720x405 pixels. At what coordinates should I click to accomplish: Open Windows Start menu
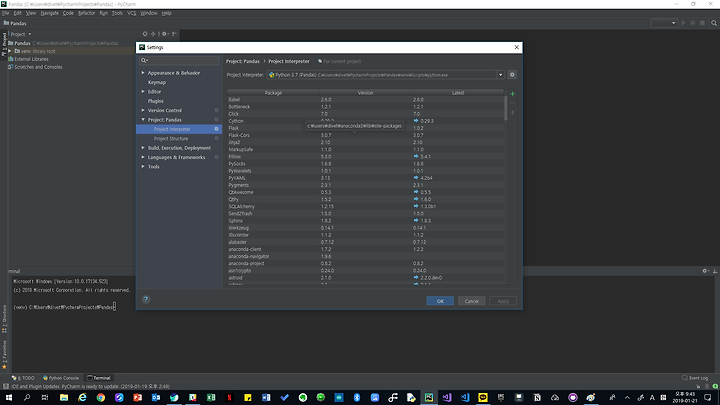pyautogui.click(x=9, y=398)
